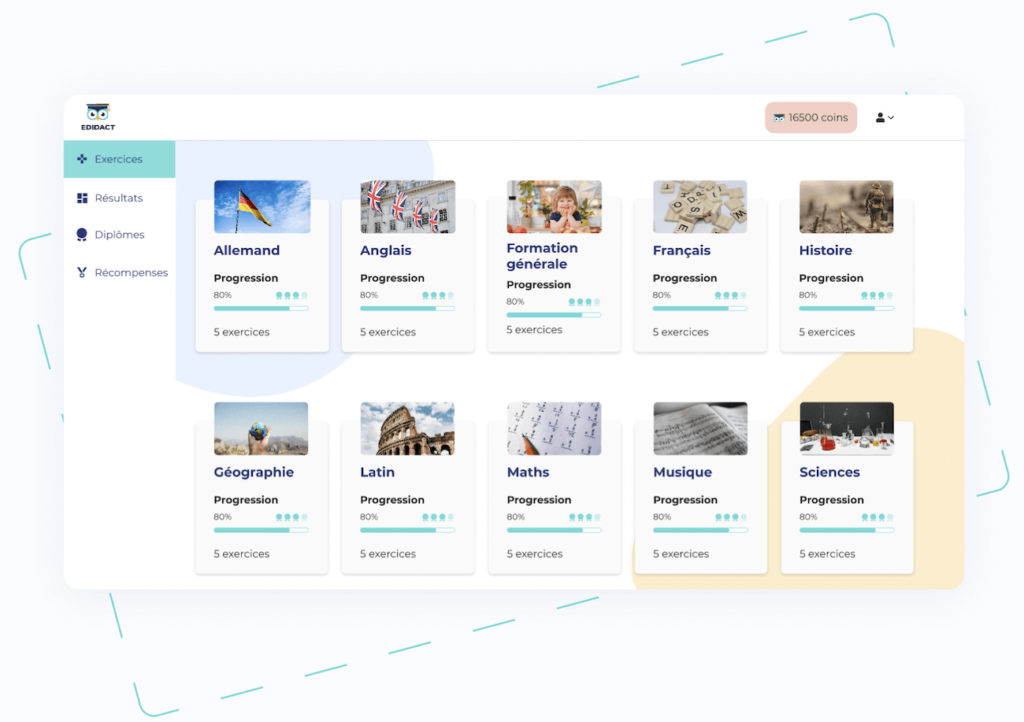This screenshot has height=722, width=1024.
Task: Open the Musique sheet music thumbnail
Action: tap(700, 428)
